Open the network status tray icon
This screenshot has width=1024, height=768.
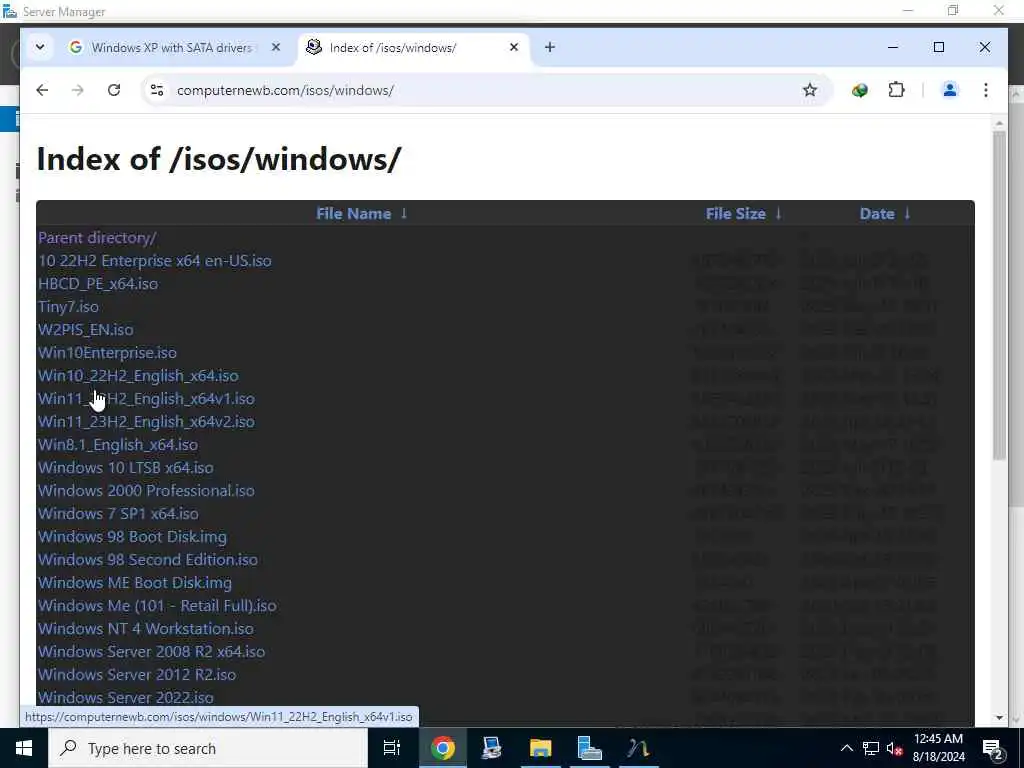[x=871, y=748]
